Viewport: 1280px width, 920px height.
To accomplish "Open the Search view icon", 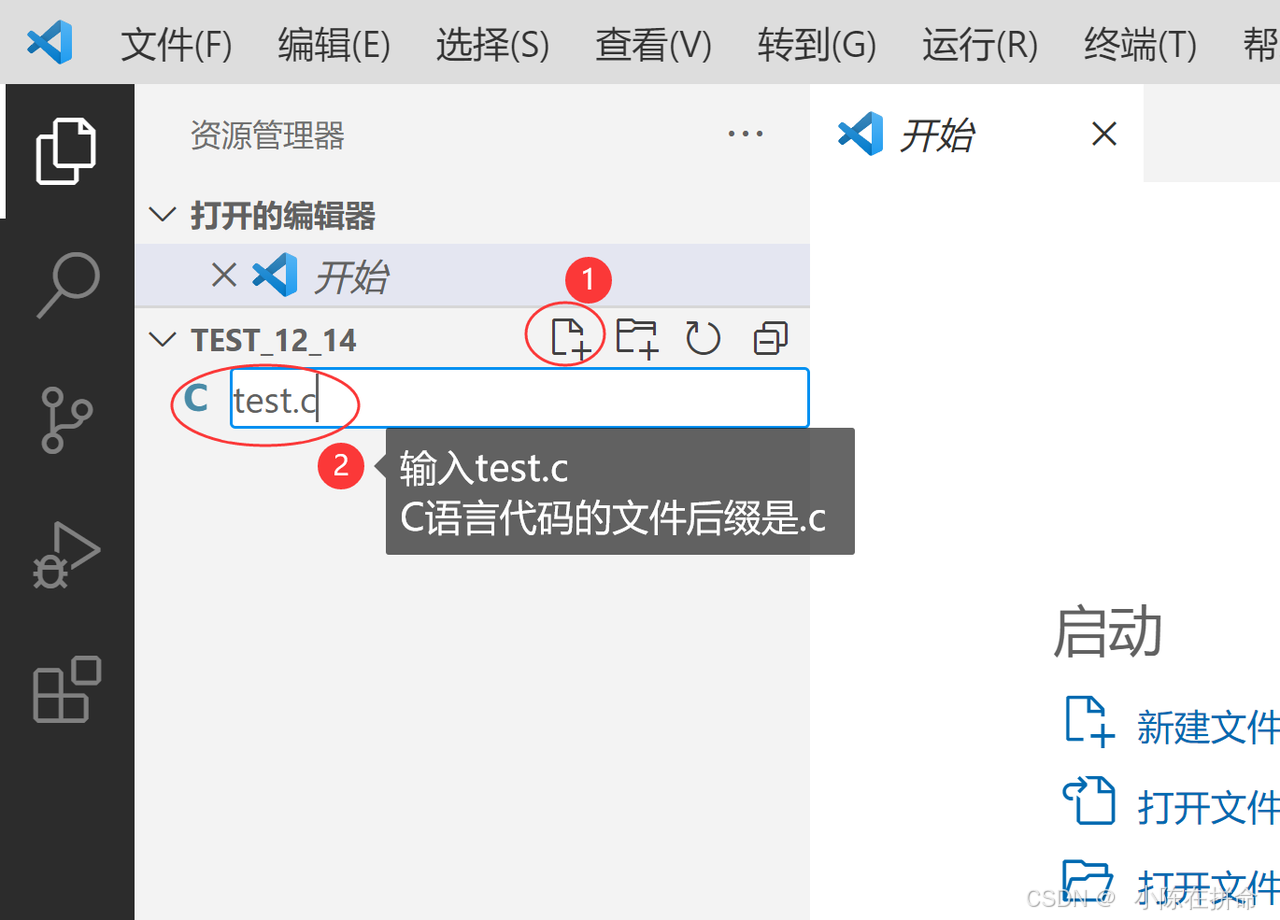I will click(68, 285).
